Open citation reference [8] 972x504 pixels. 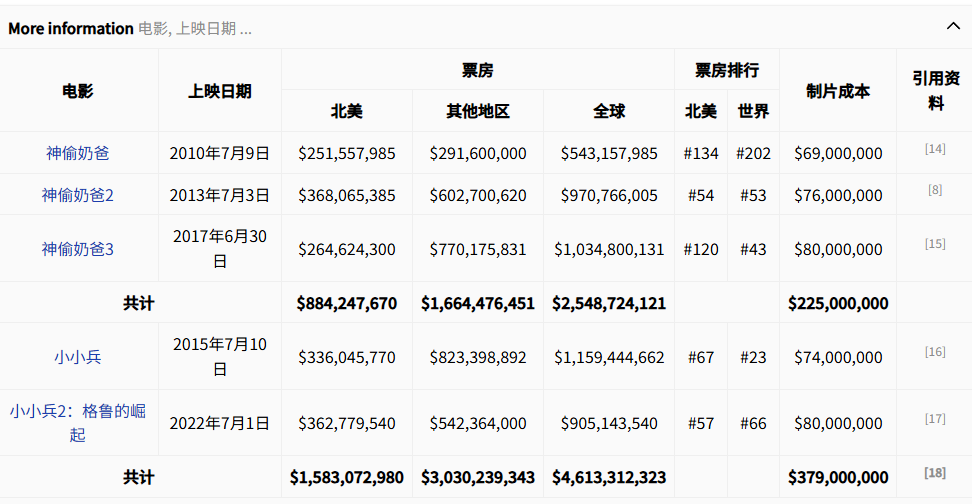click(935, 190)
